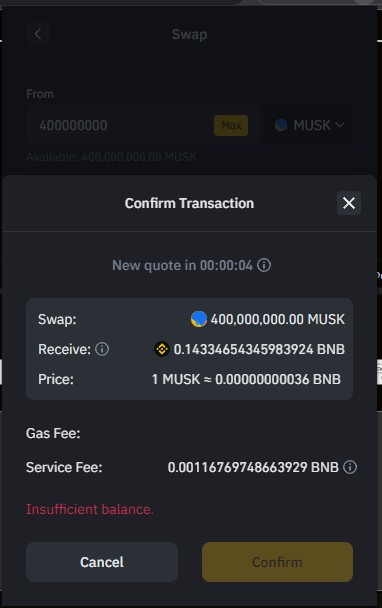Click the New quote countdown text

pyautogui.click(x=182, y=266)
